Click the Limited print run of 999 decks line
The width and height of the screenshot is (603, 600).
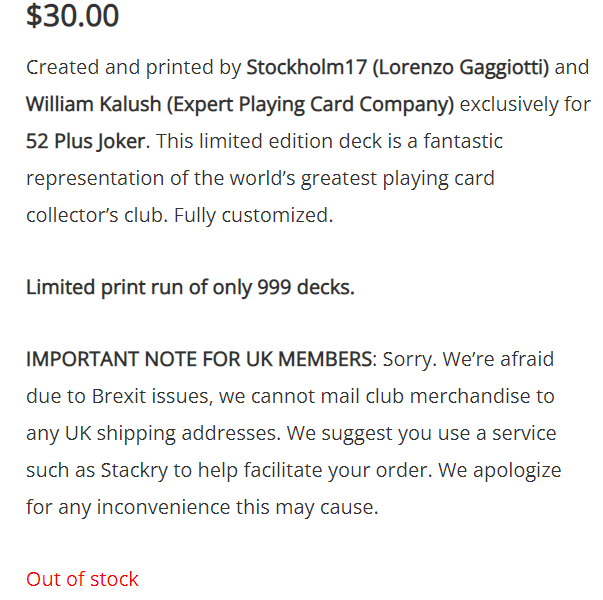[190, 287]
